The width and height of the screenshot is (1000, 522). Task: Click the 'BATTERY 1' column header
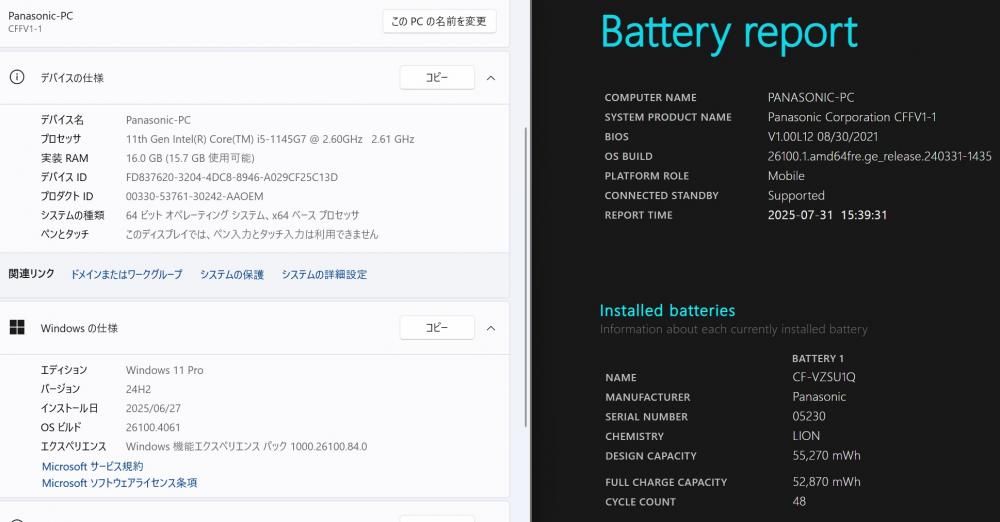[818, 359]
